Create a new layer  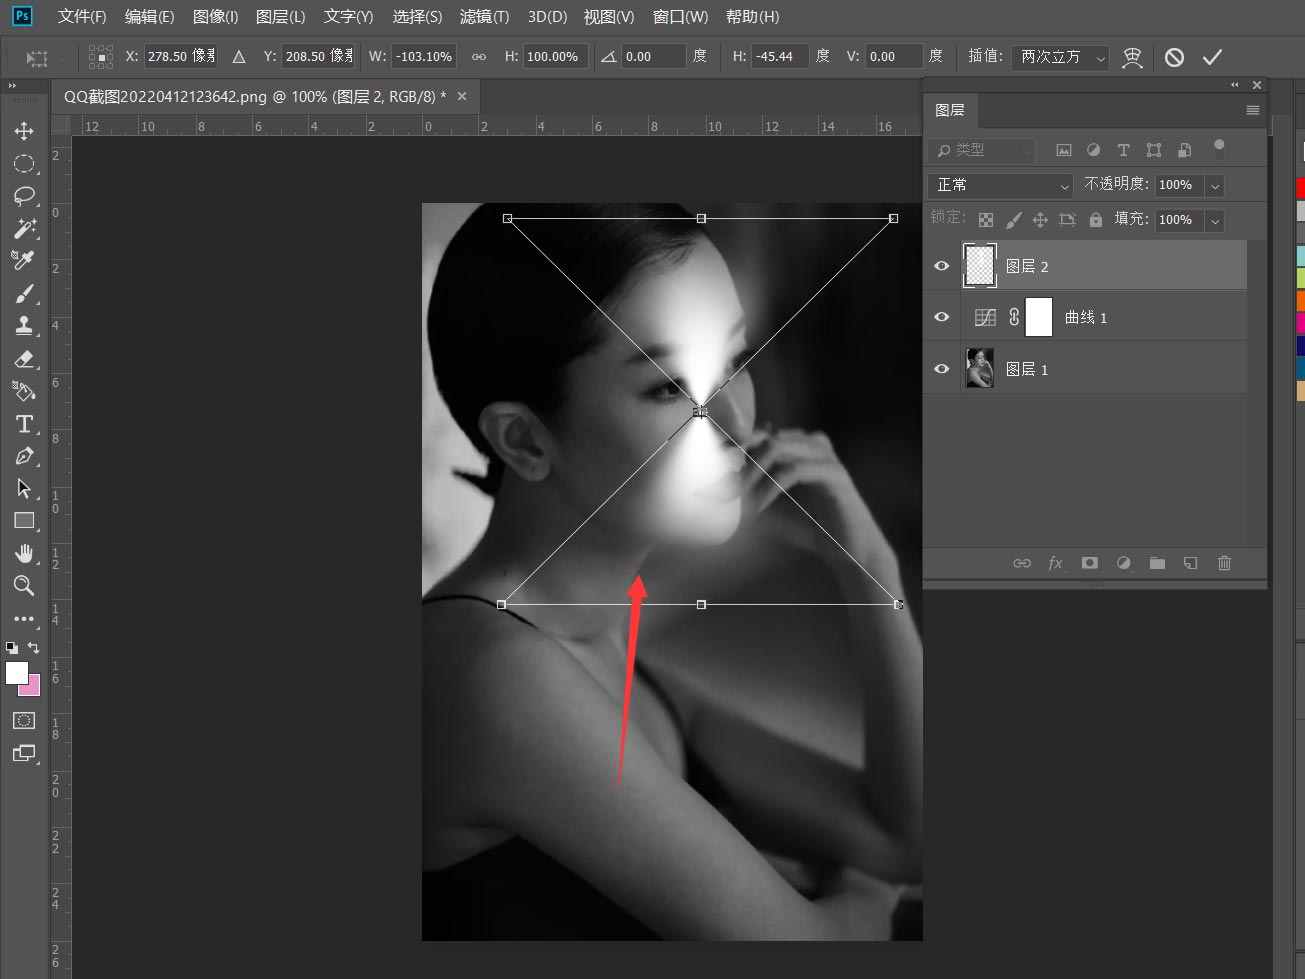1190,563
